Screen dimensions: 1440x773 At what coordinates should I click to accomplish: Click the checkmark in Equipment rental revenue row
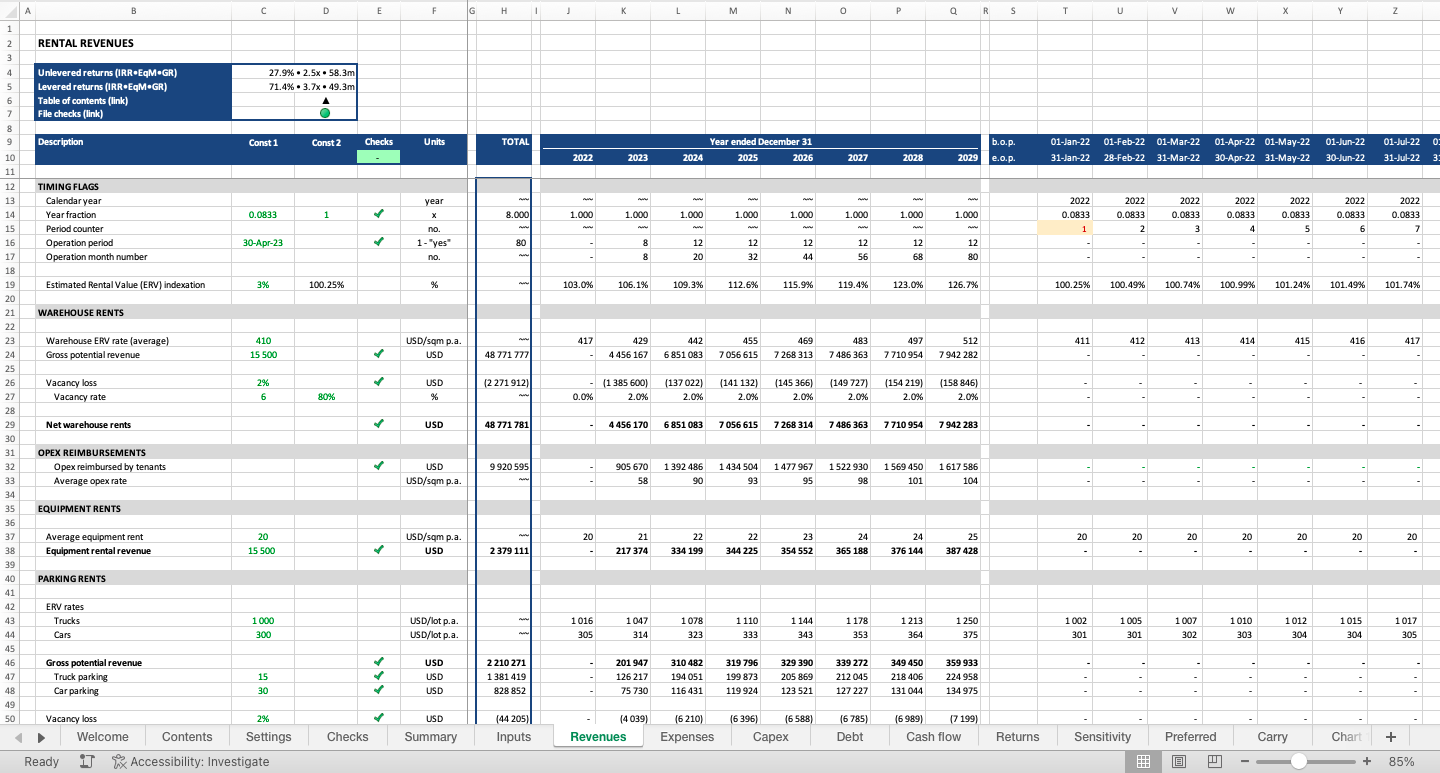379,550
